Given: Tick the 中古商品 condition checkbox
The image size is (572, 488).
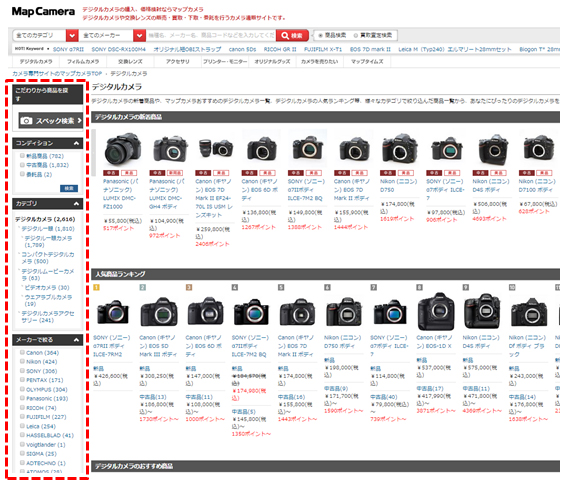Looking at the screenshot, I should tap(22, 165).
